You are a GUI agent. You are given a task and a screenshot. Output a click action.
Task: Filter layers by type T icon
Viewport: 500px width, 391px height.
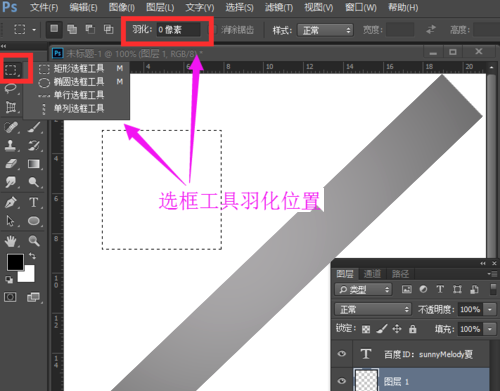point(440,289)
